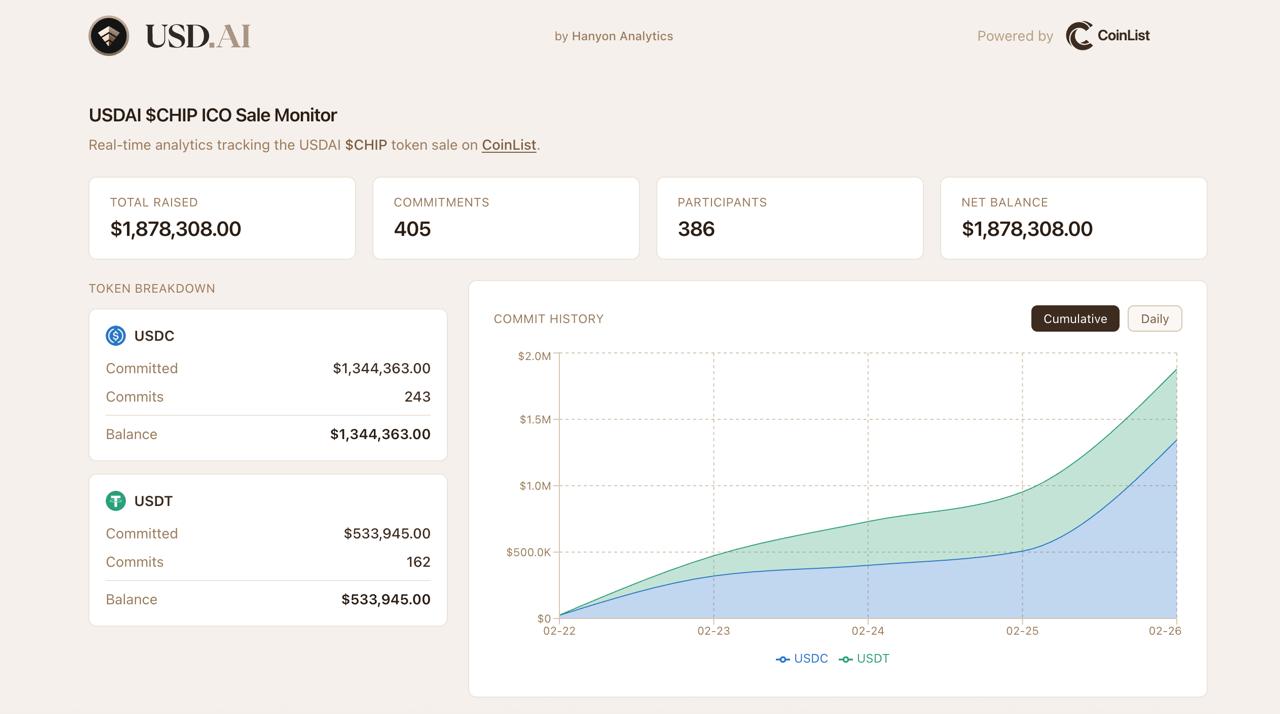Select the Total Raised stat card
Viewport: 1280px width, 714px height.
pyautogui.click(x=222, y=218)
